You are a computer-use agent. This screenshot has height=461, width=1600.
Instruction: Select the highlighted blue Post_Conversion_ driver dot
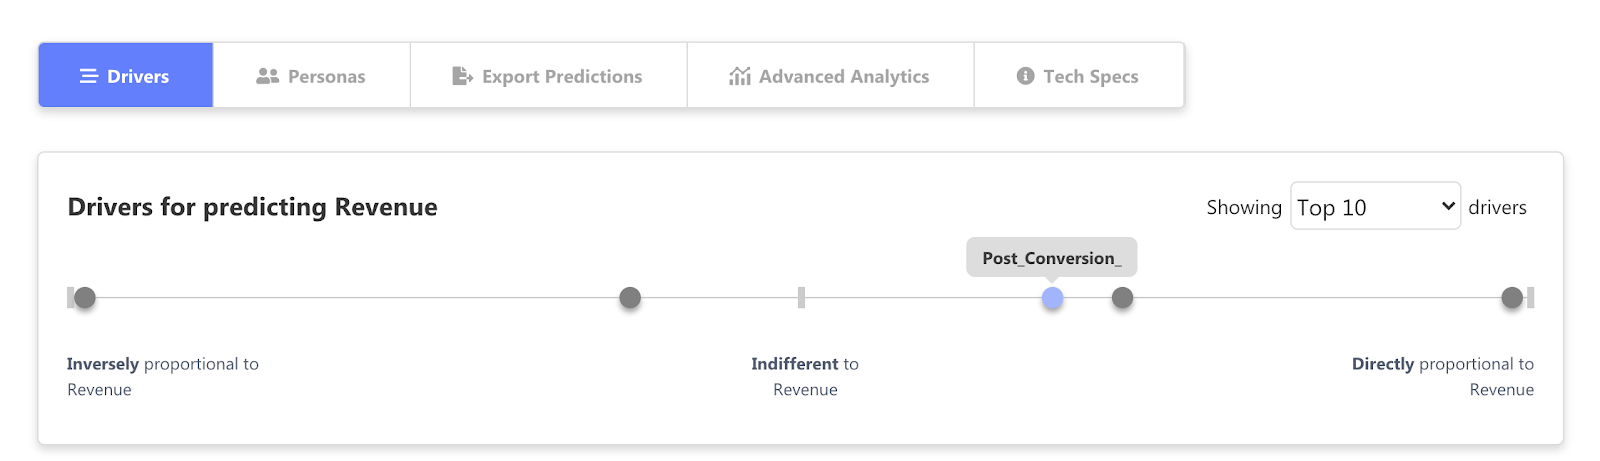1052,298
